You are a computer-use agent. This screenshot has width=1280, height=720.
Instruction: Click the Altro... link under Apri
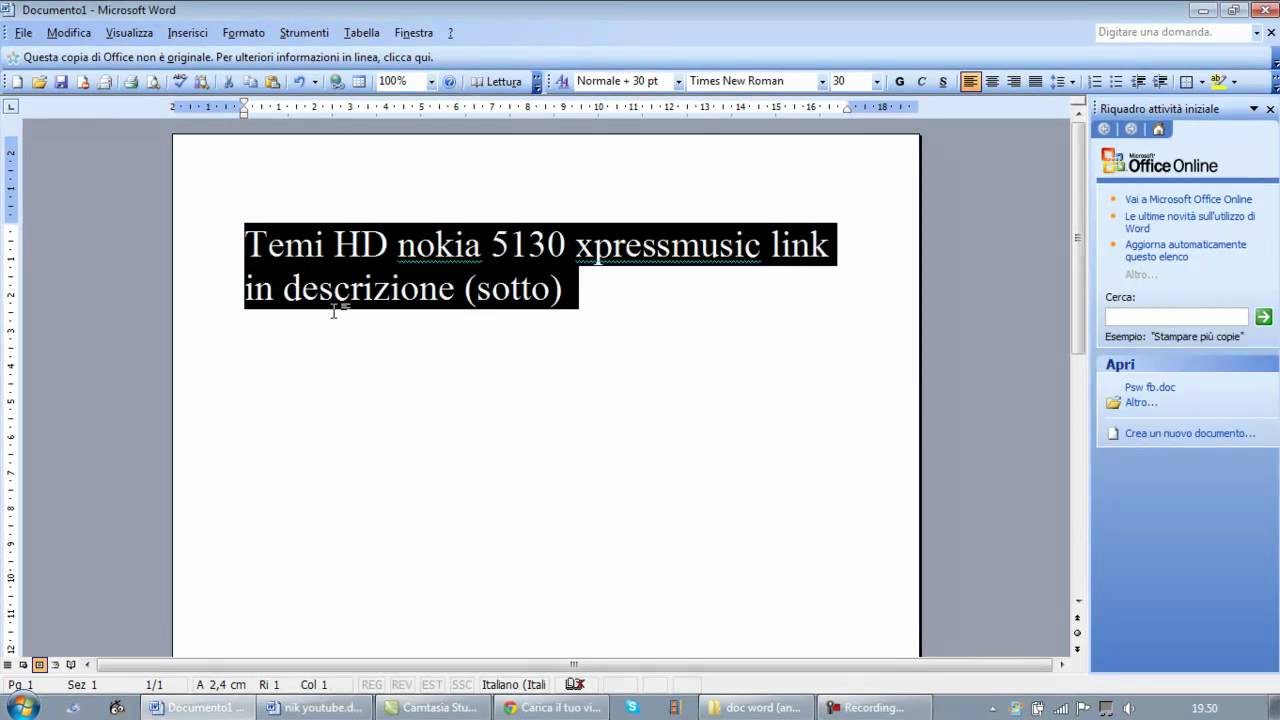coord(1141,402)
